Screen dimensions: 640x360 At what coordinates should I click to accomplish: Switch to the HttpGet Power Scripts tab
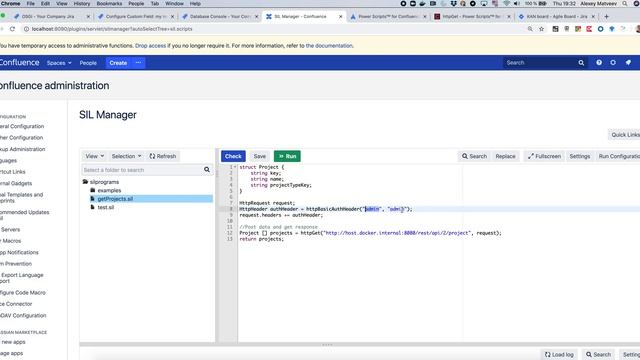coord(472,16)
